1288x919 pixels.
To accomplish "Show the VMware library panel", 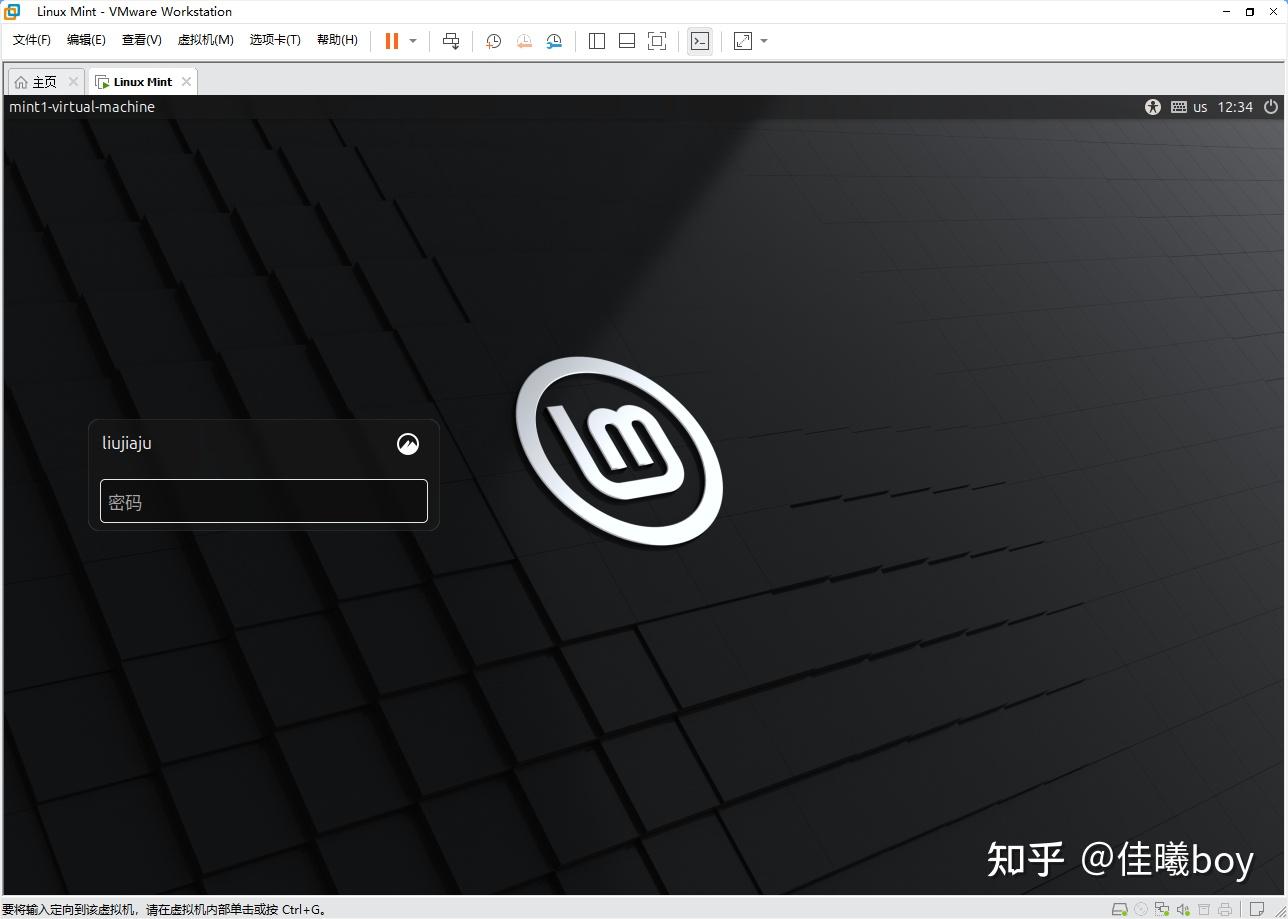I will [597, 41].
